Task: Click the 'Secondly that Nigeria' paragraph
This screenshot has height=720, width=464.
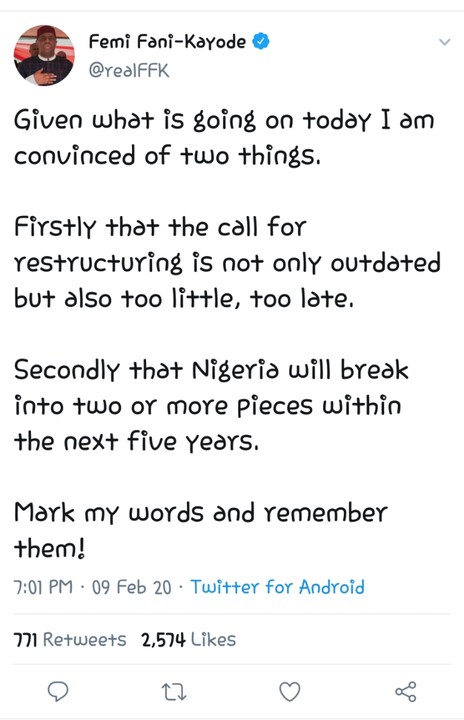Action: (x=211, y=405)
